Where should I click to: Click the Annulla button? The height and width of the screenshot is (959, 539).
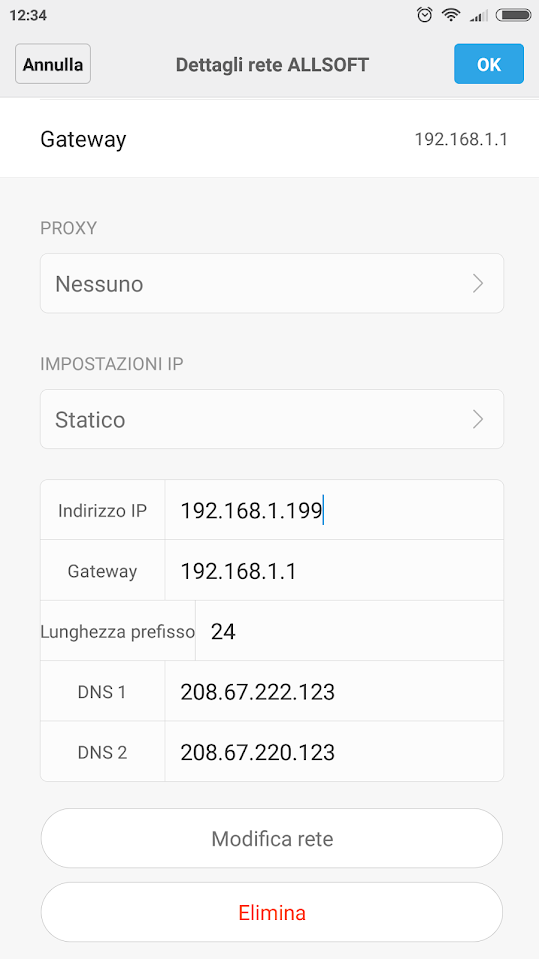53,64
